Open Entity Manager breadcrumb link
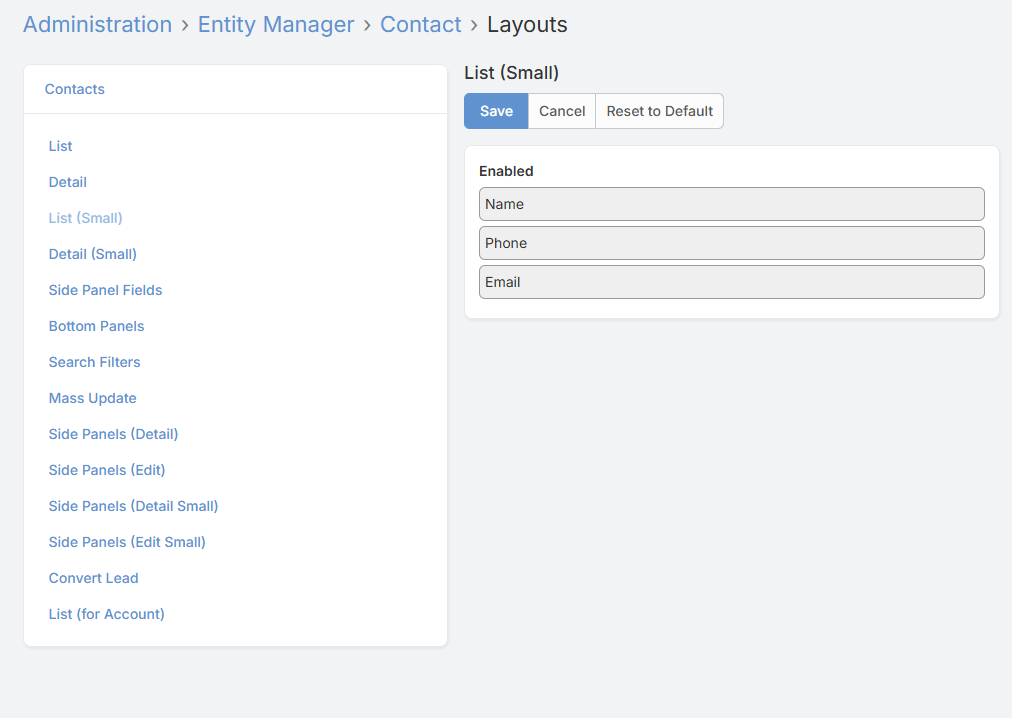 click(x=276, y=25)
